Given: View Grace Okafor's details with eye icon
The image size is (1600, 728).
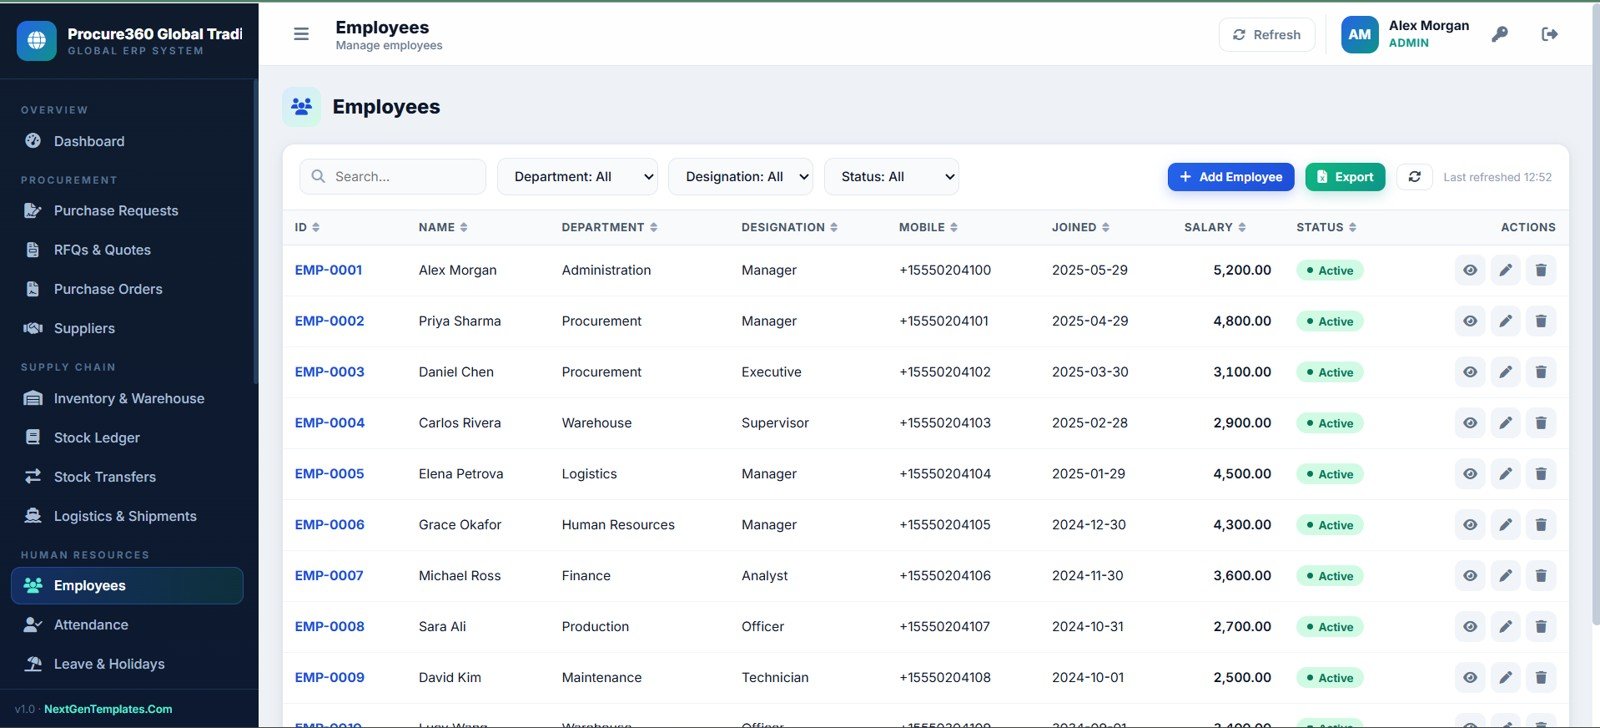Looking at the screenshot, I should click(1470, 525).
